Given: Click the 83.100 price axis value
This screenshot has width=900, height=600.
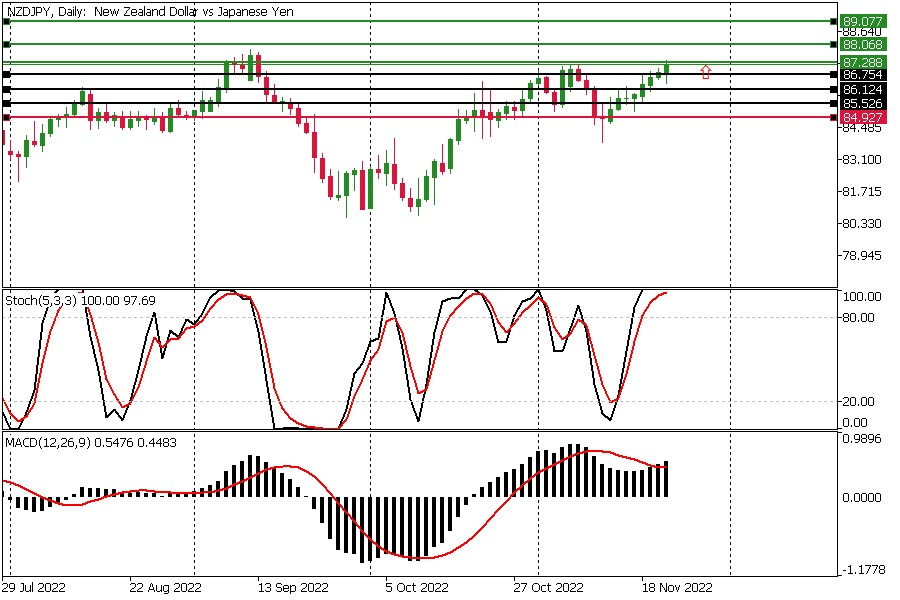Looking at the screenshot, I should [861, 160].
